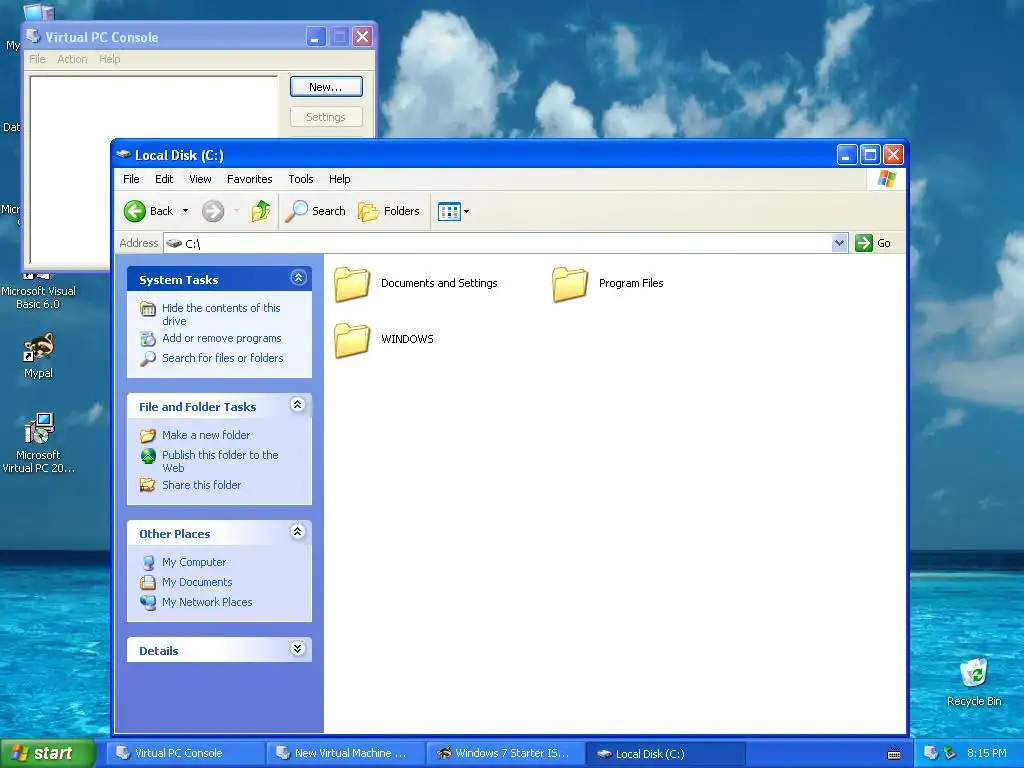The height and width of the screenshot is (768, 1024).
Task: Collapse the Other Places panel
Action: [298, 532]
